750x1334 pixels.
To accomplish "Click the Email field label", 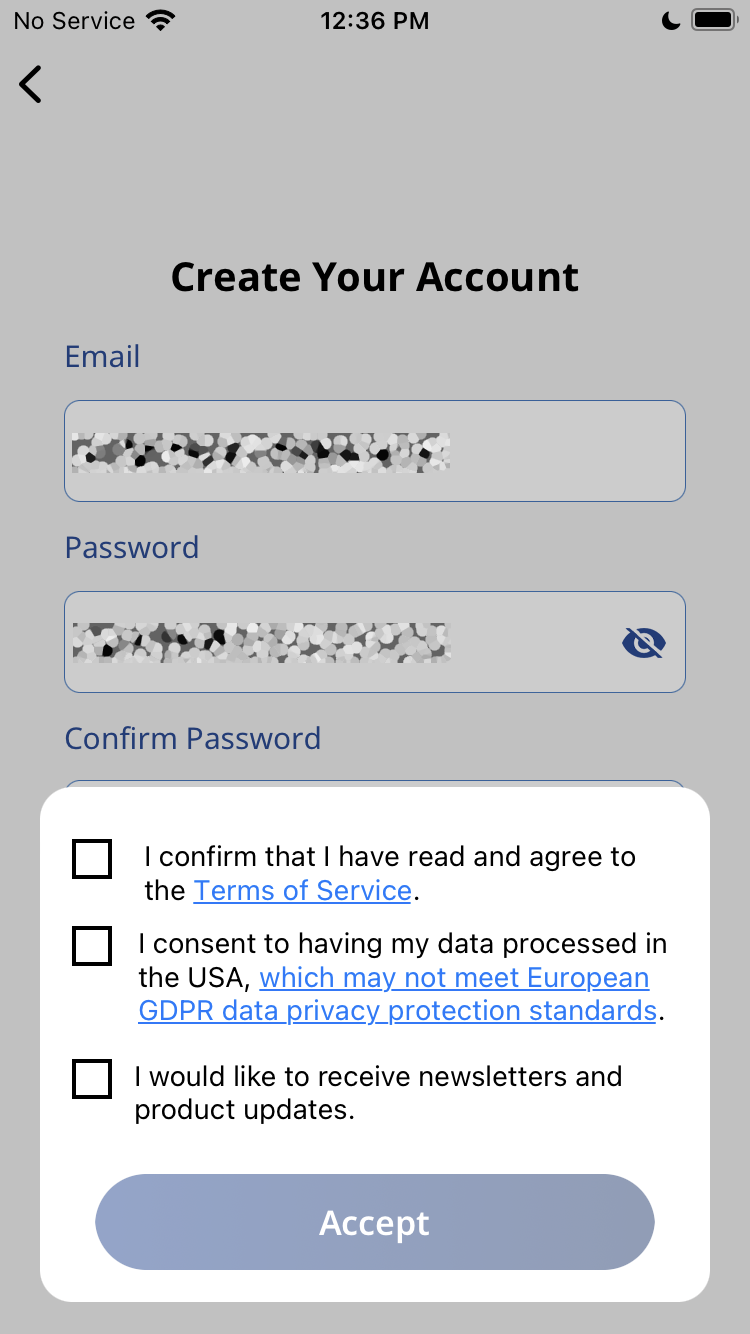I will [102, 357].
